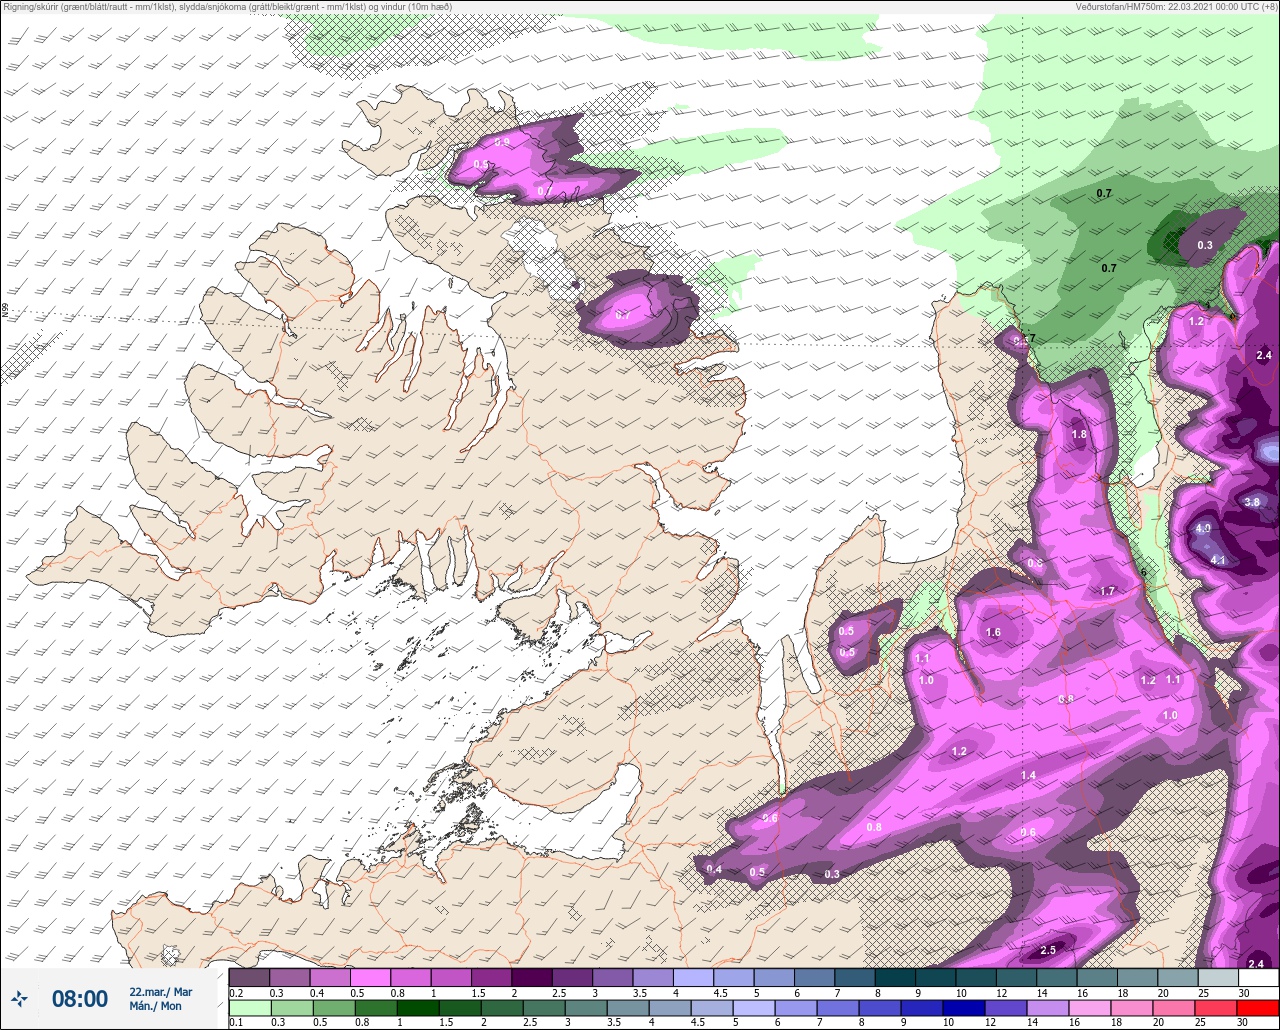Click the 4.1 precipitation value on the map
The image size is (1280, 1030).
tap(1218, 561)
